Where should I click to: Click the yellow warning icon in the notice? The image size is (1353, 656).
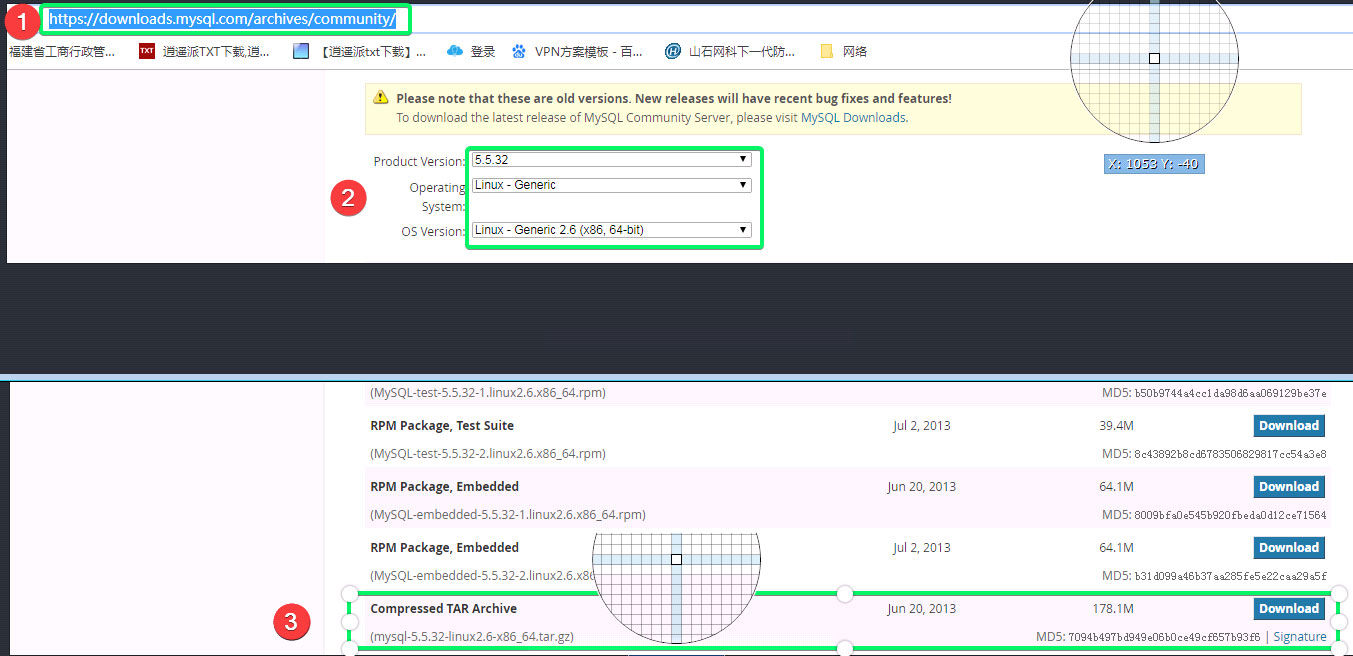point(380,98)
